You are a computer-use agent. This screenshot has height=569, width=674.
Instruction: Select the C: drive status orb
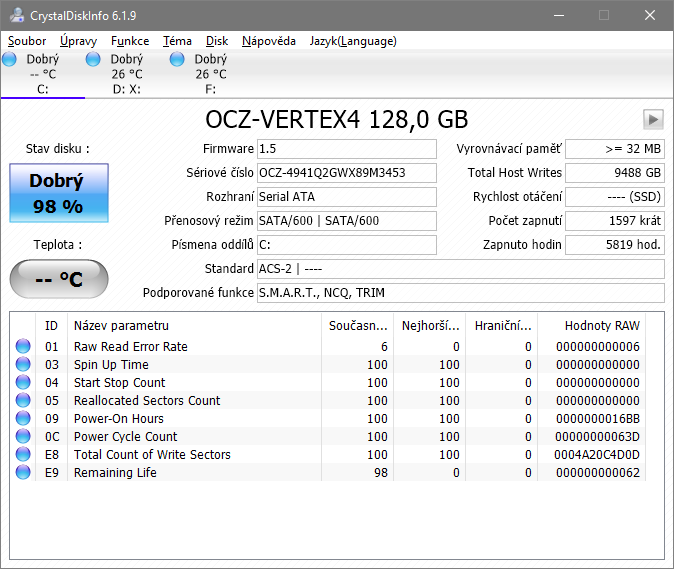[10, 59]
